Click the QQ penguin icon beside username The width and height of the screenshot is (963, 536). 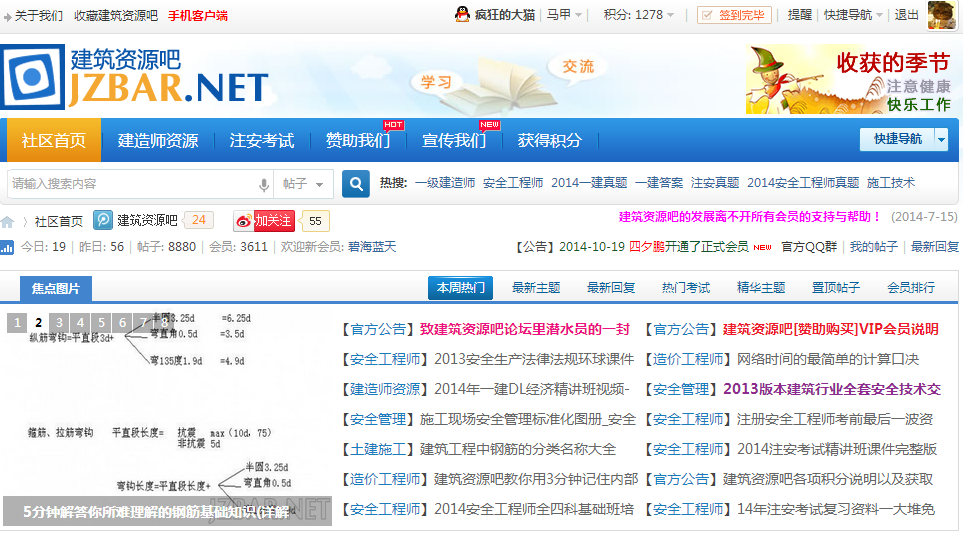tap(462, 14)
